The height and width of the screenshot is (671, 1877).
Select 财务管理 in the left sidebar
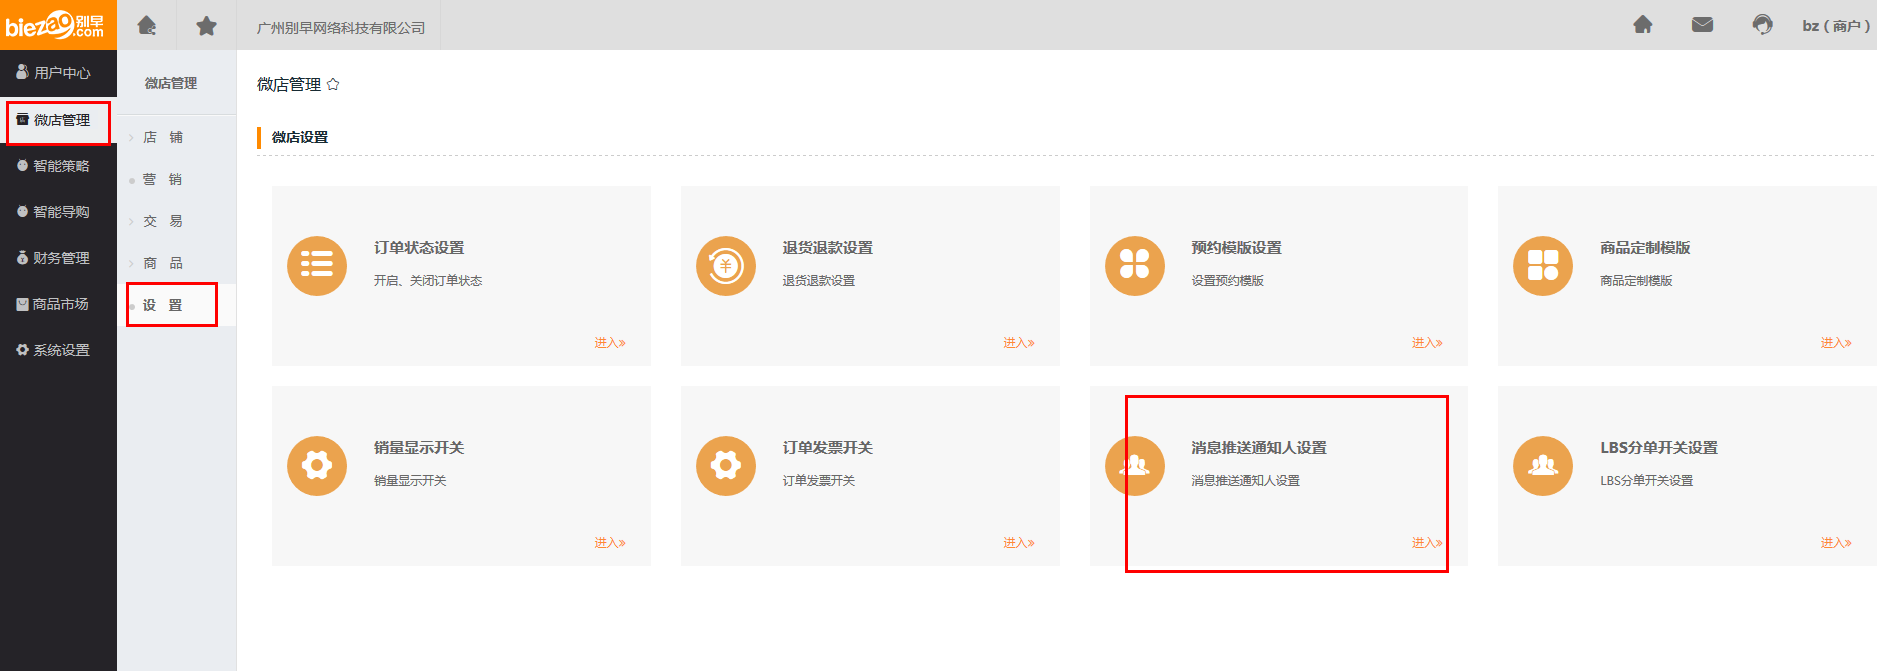(60, 258)
